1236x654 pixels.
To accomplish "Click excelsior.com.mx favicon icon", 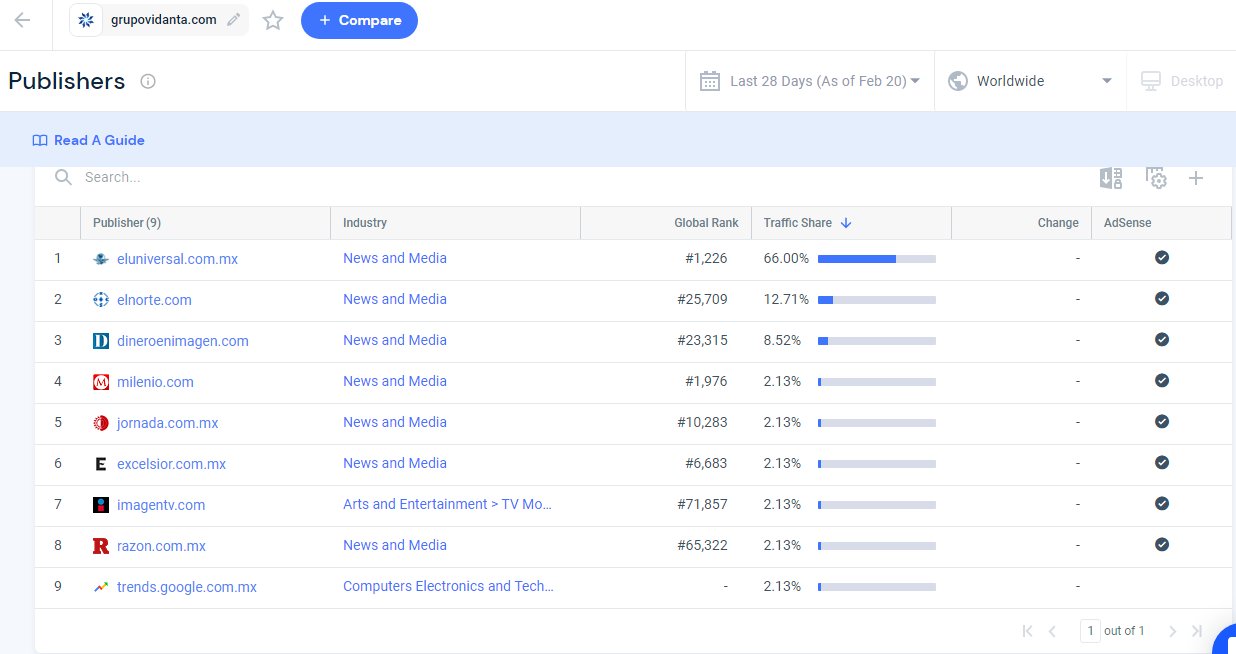I will (x=100, y=464).
